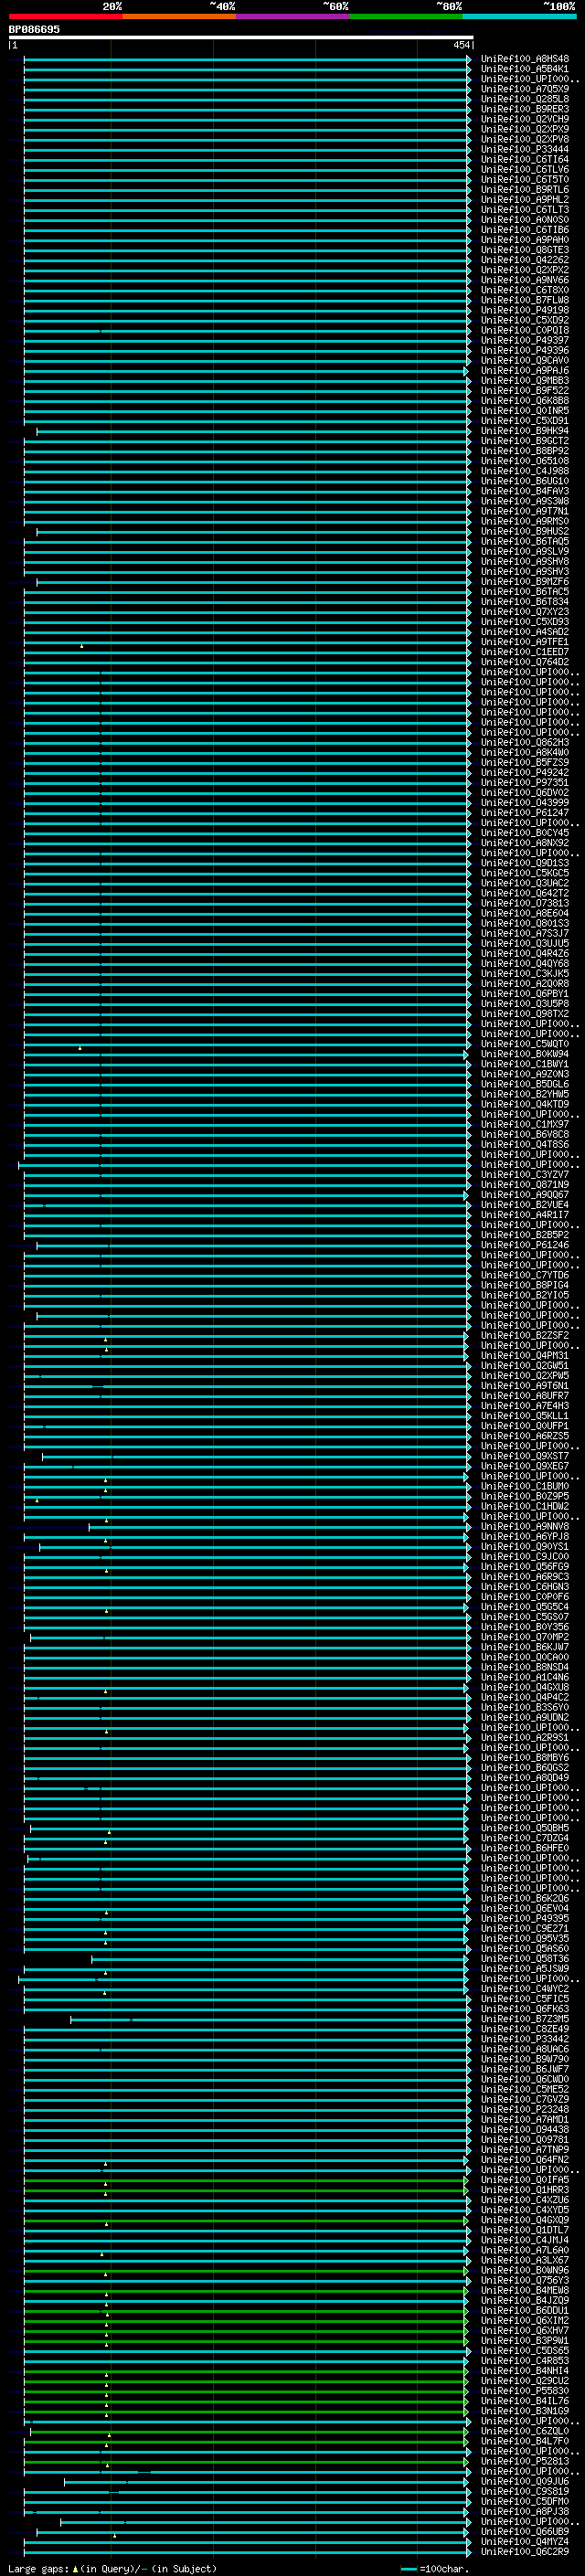Select the UniRef100_A8UFR7 label
Viewport: 585px width, 2576px height.
coord(525,1396)
